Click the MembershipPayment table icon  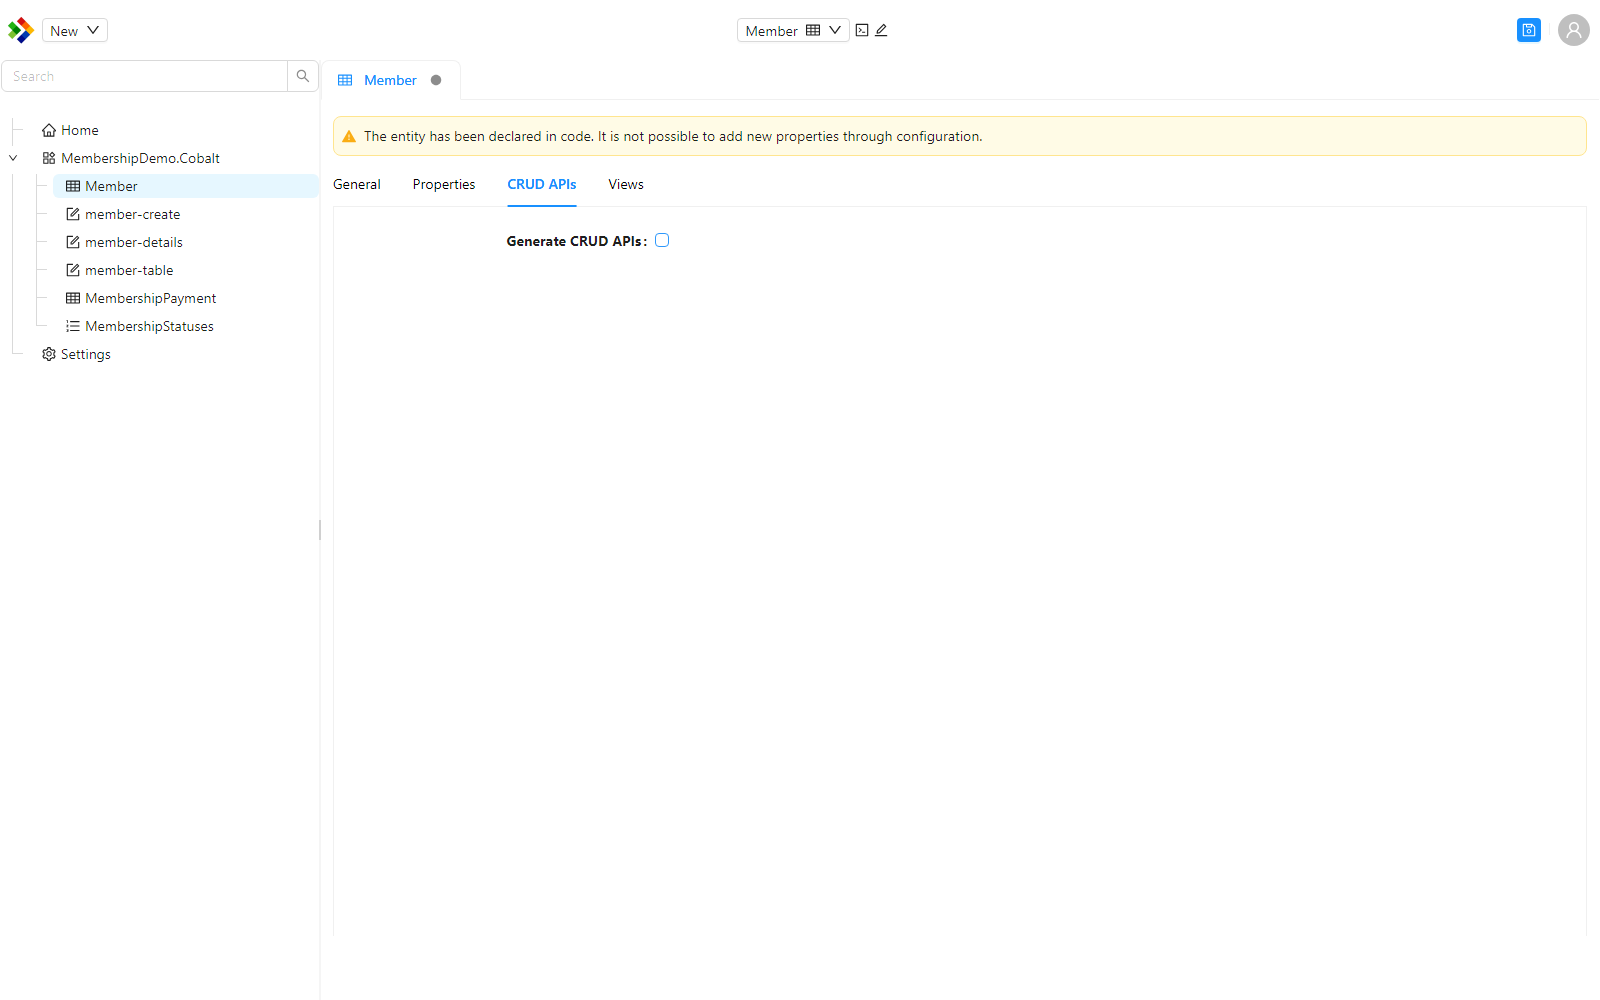[73, 298]
